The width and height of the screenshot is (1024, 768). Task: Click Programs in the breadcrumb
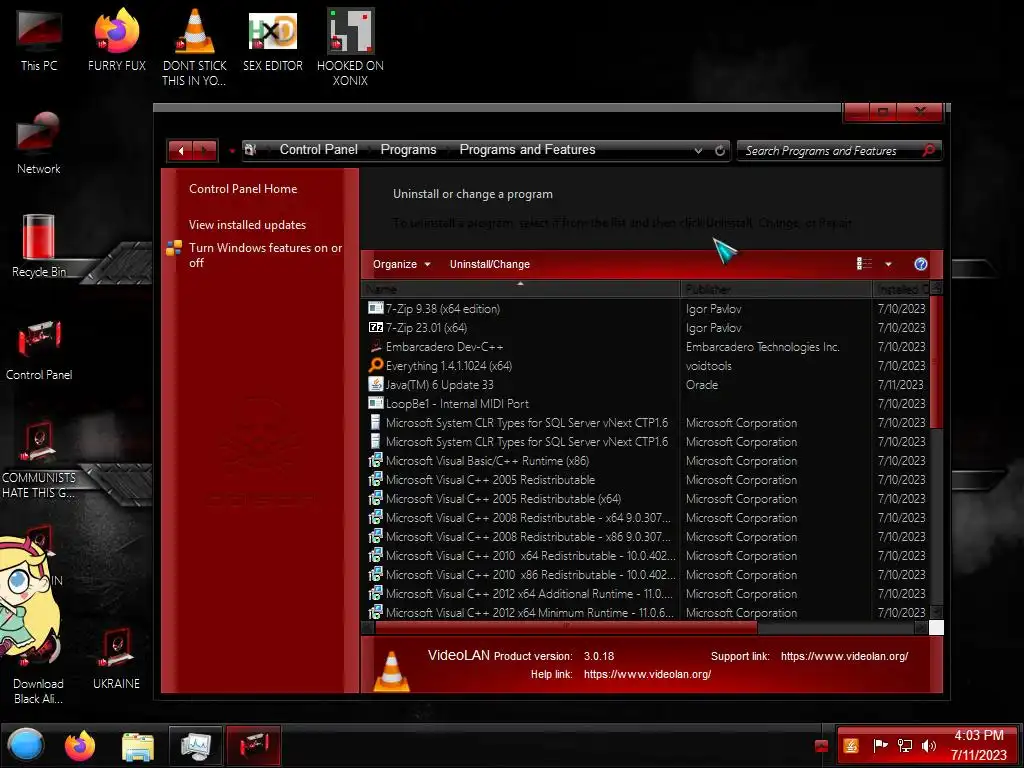pos(408,150)
